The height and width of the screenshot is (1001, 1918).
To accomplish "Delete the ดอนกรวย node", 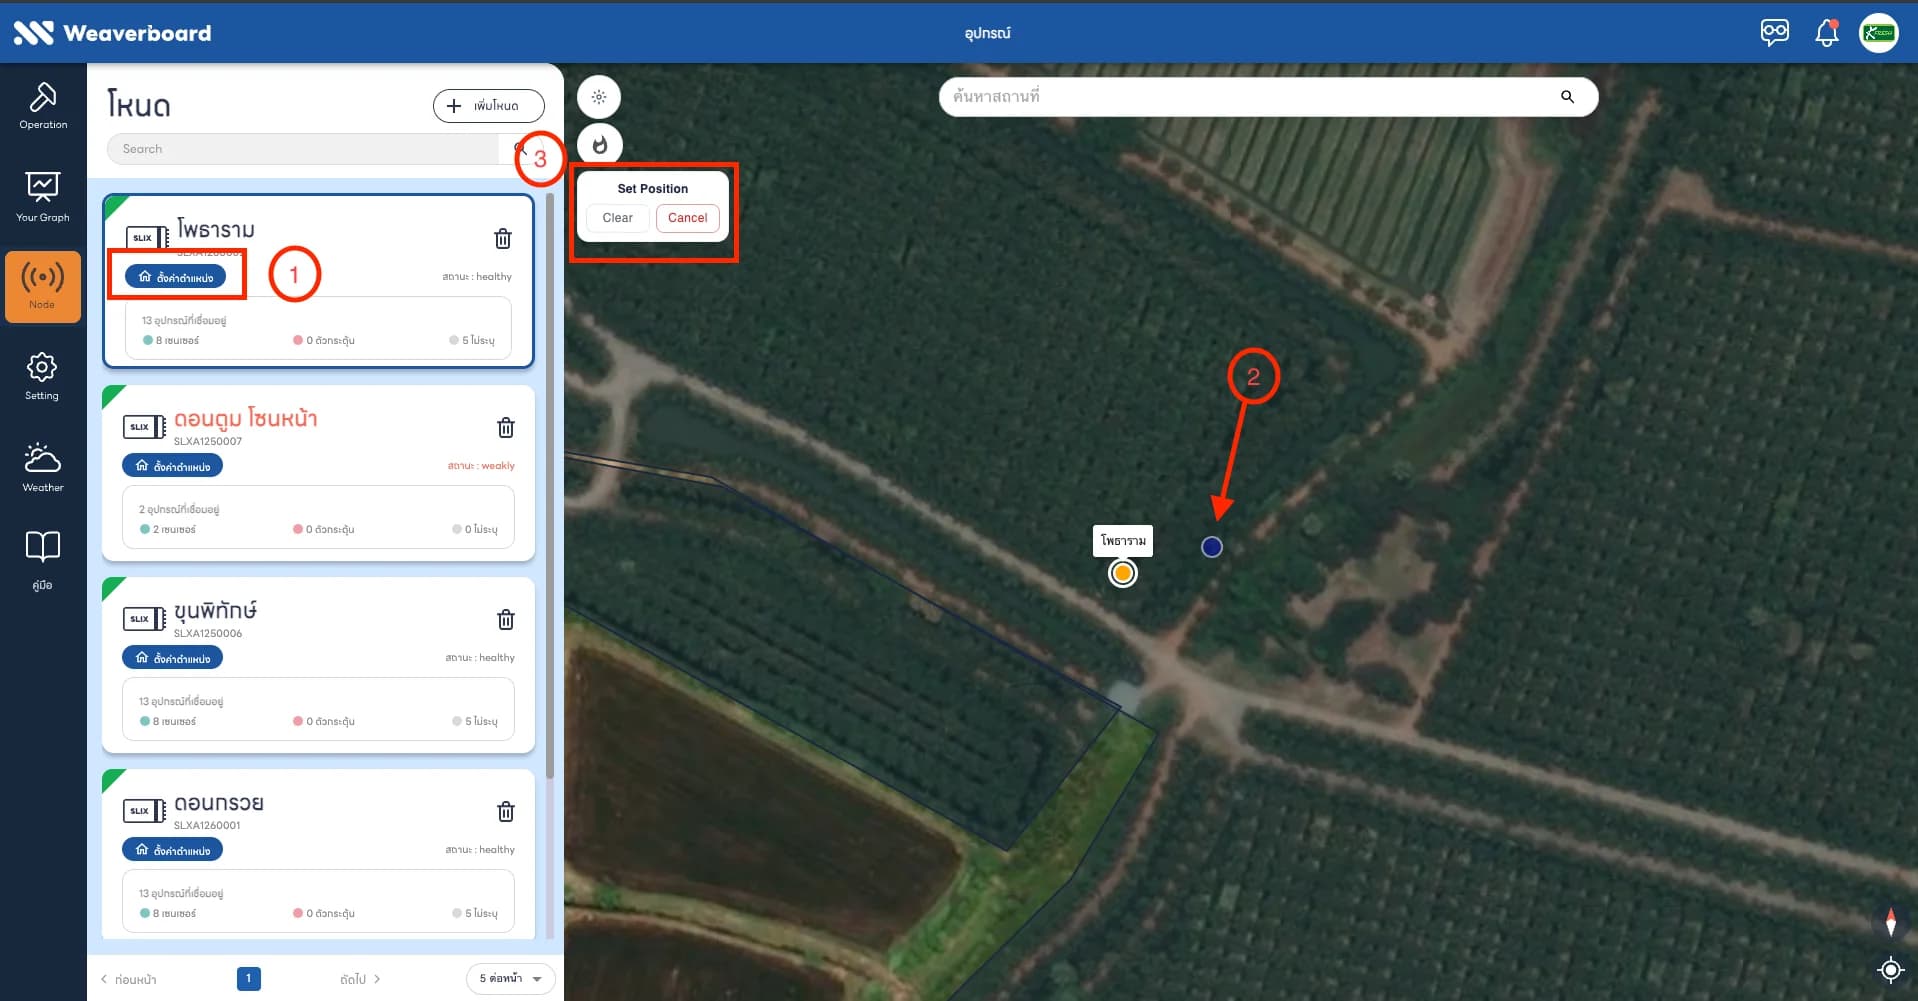I will tap(506, 811).
